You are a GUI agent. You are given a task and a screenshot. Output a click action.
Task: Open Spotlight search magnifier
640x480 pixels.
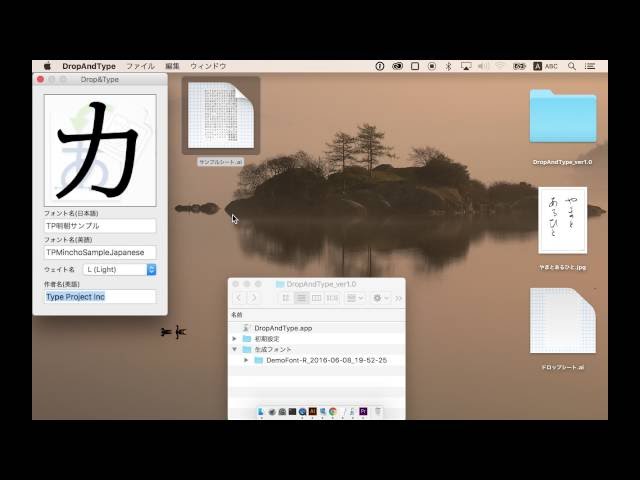click(x=572, y=66)
